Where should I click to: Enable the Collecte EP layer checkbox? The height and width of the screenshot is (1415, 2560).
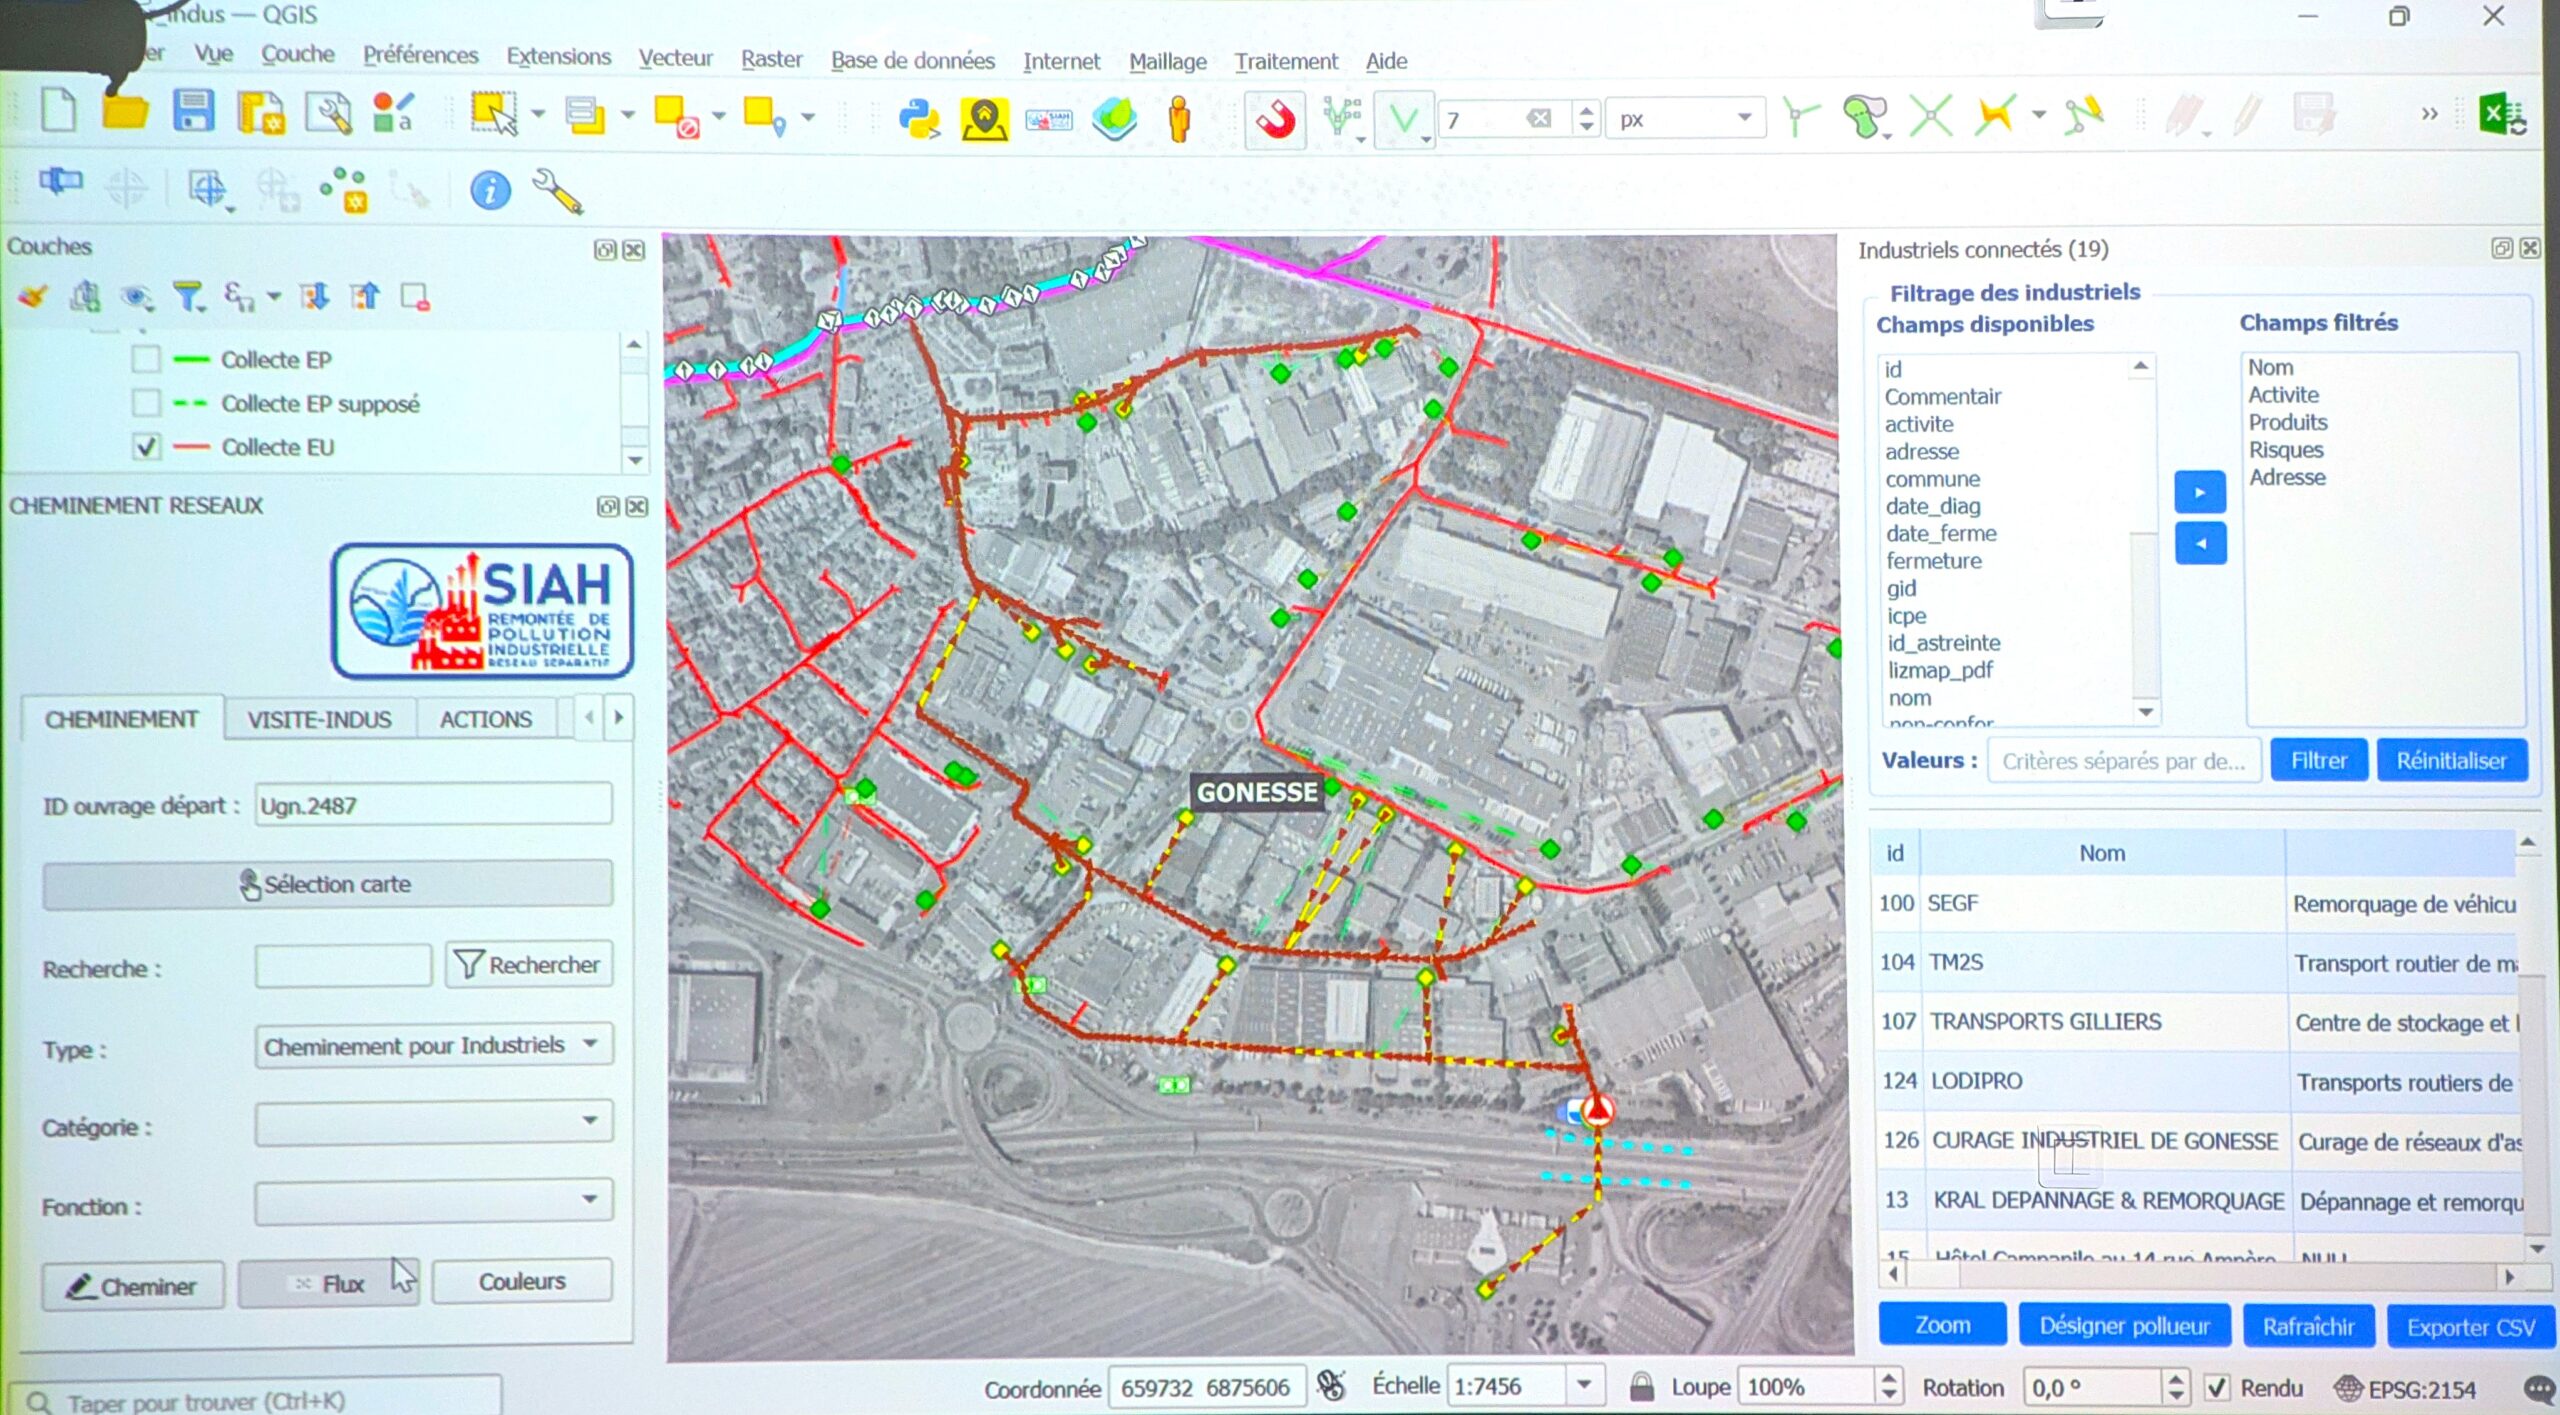(146, 358)
